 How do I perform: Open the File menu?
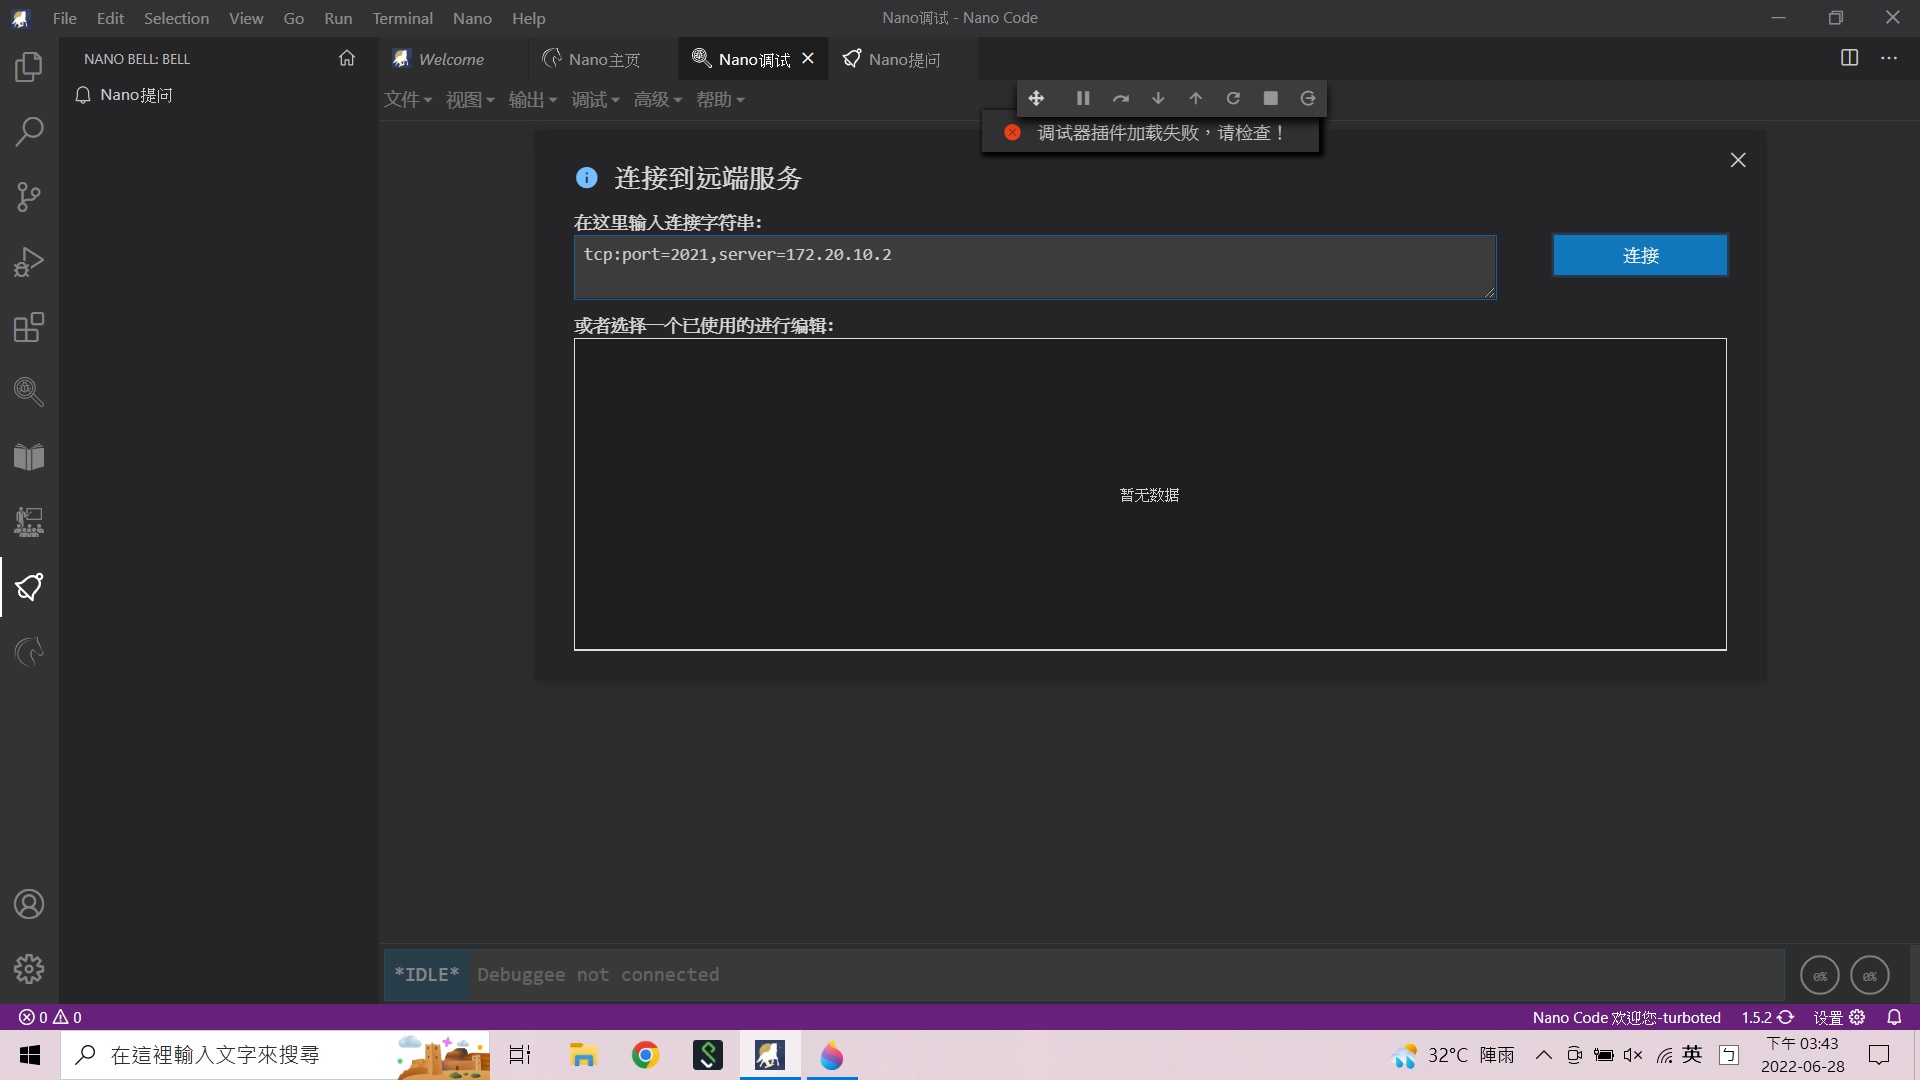point(65,18)
